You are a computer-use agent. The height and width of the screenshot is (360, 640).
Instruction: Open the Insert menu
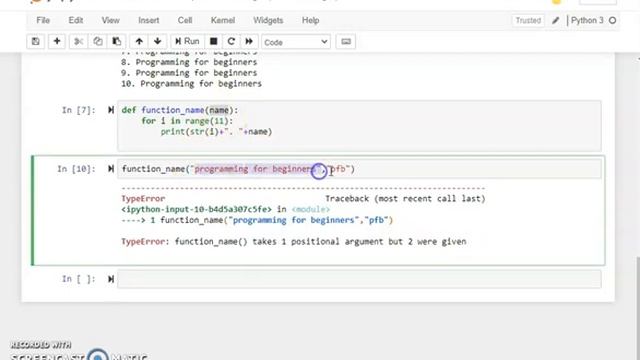point(149,20)
